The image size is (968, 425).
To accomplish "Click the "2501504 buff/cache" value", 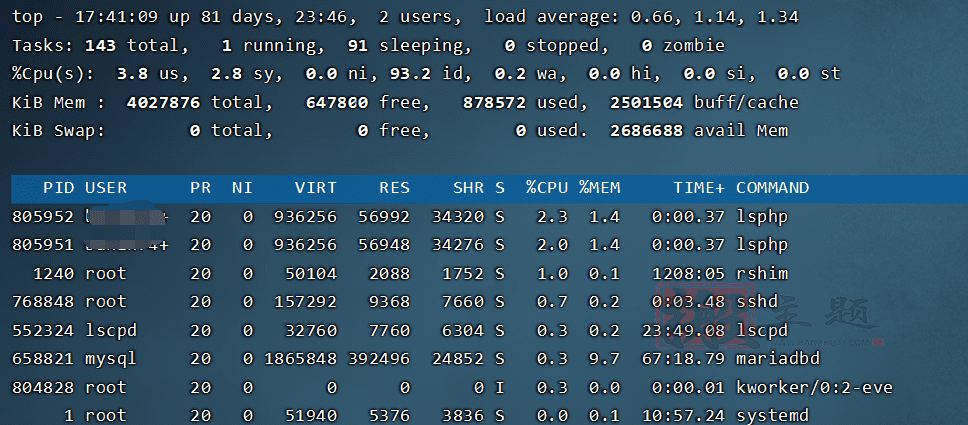I will (x=704, y=103).
